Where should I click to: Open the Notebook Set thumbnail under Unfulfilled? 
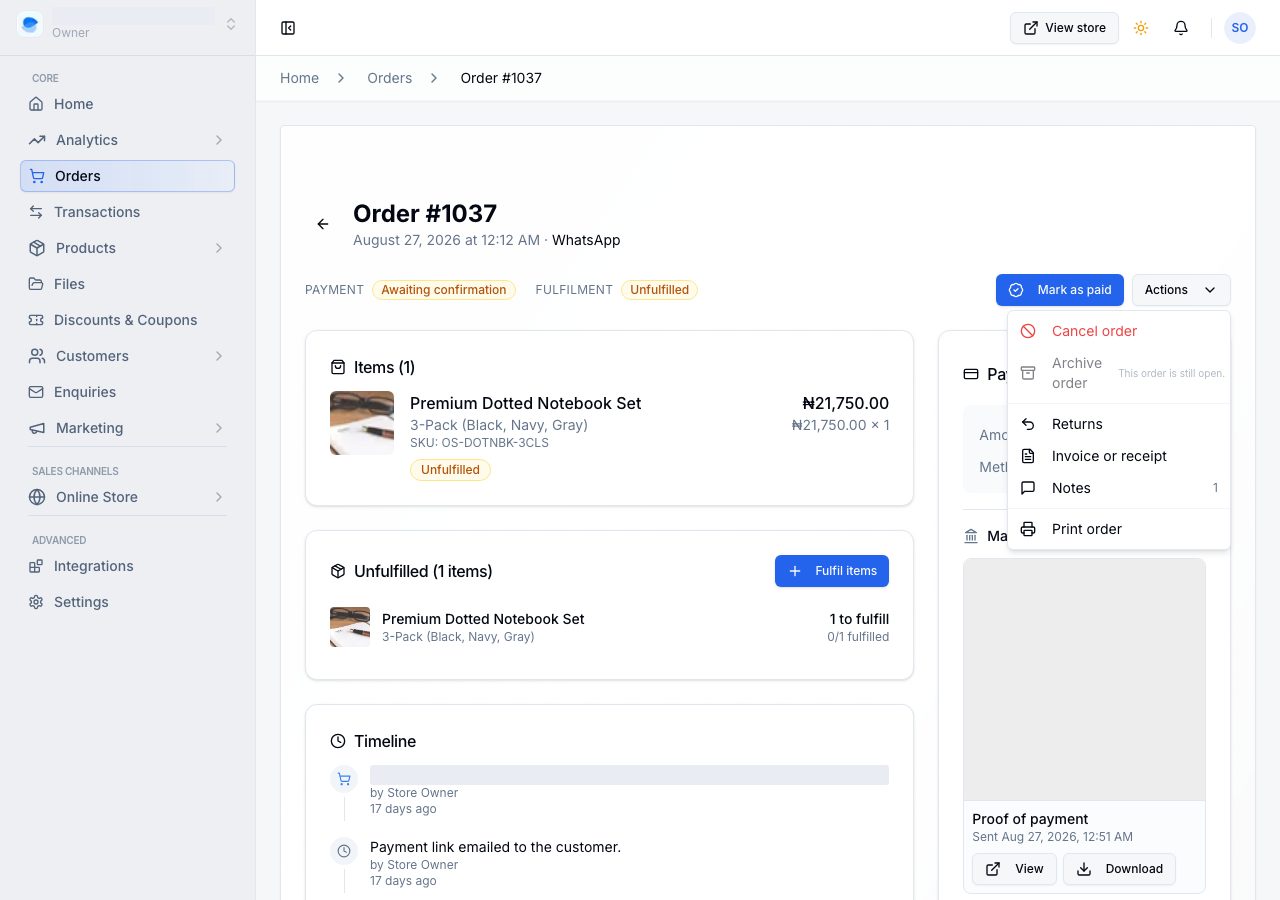[x=350, y=627]
